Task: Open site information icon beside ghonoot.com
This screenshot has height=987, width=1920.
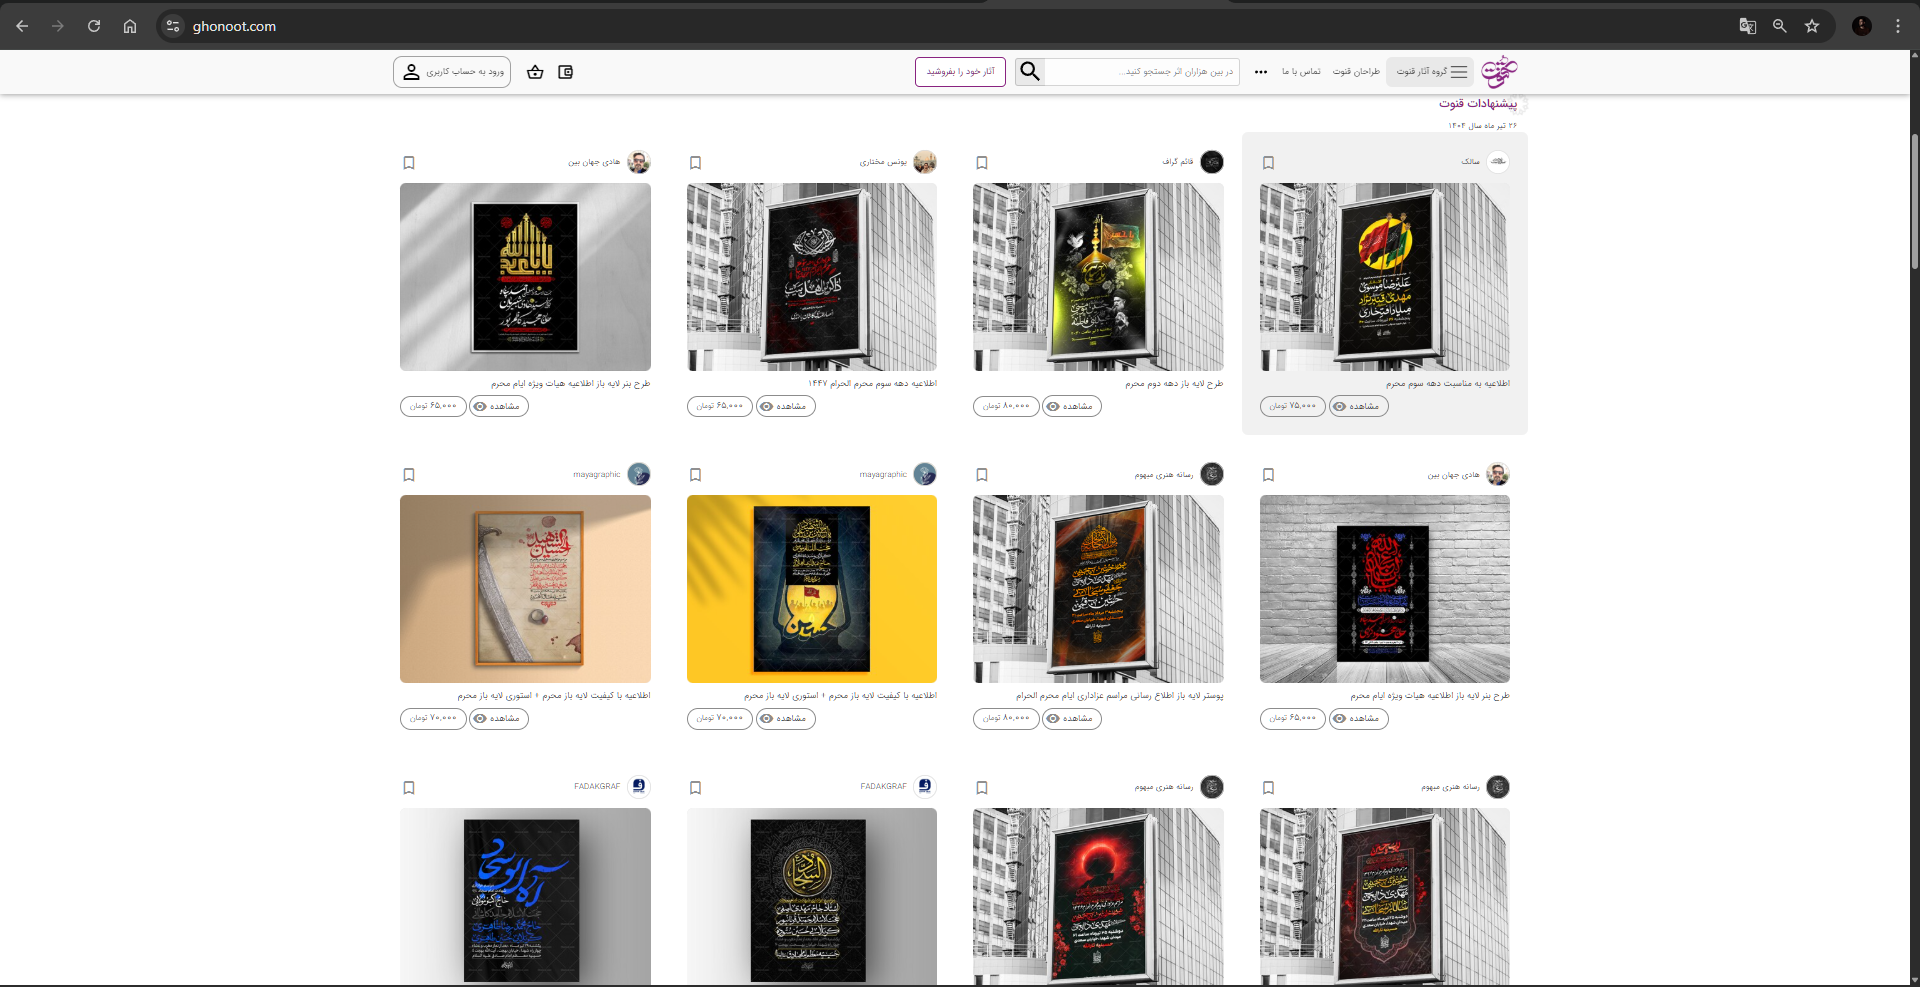Action: pos(173,26)
